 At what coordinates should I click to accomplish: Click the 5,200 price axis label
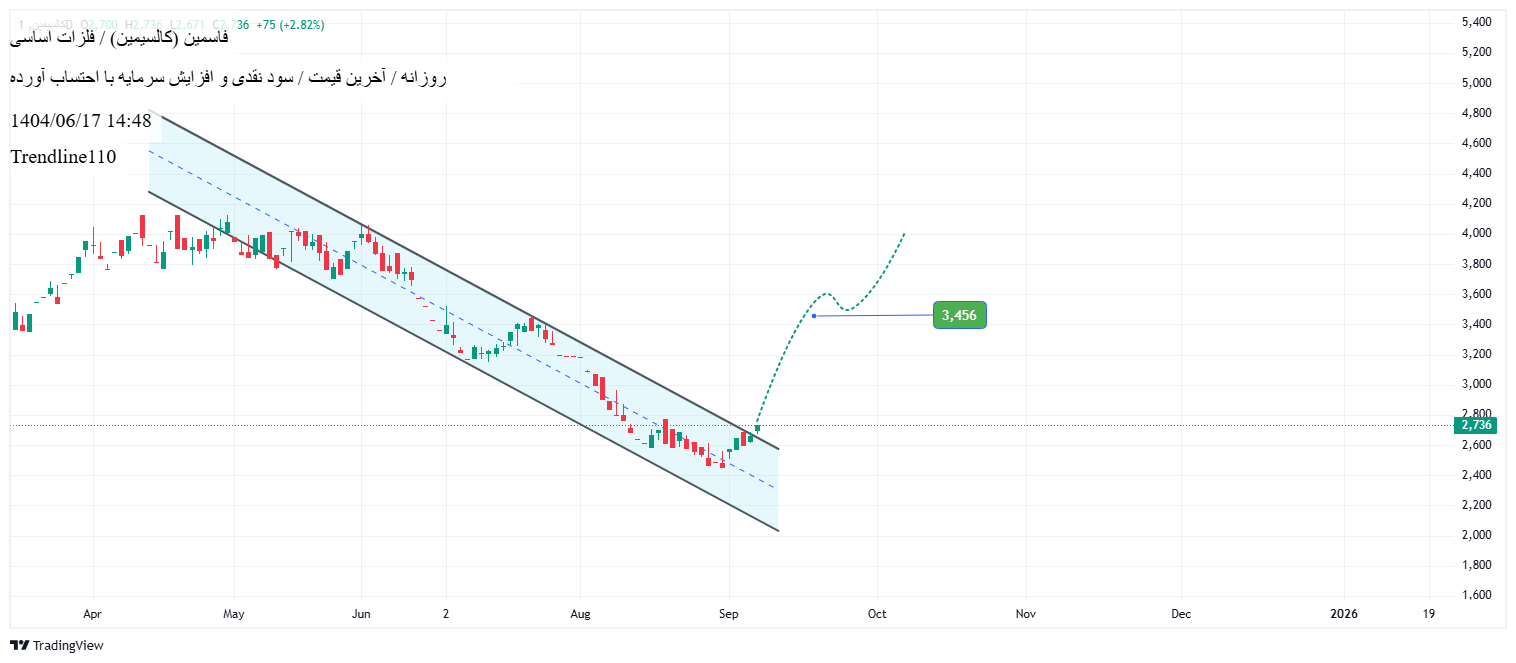point(1476,52)
